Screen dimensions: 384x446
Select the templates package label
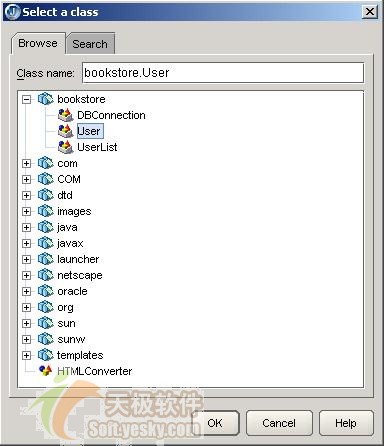tap(80, 355)
